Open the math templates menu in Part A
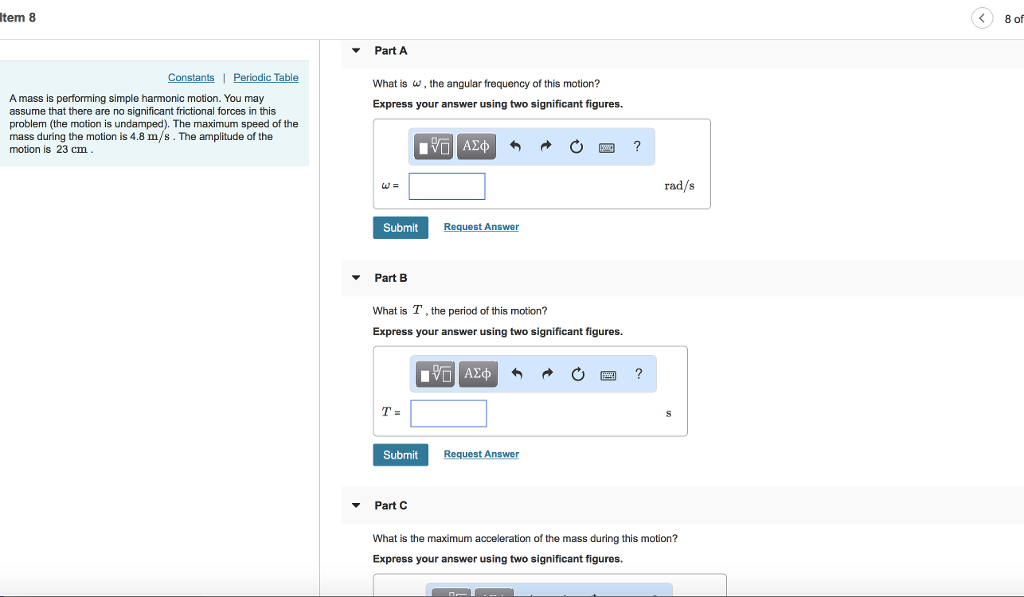Viewport: 1024px width, 597px height. pyautogui.click(x=433, y=146)
